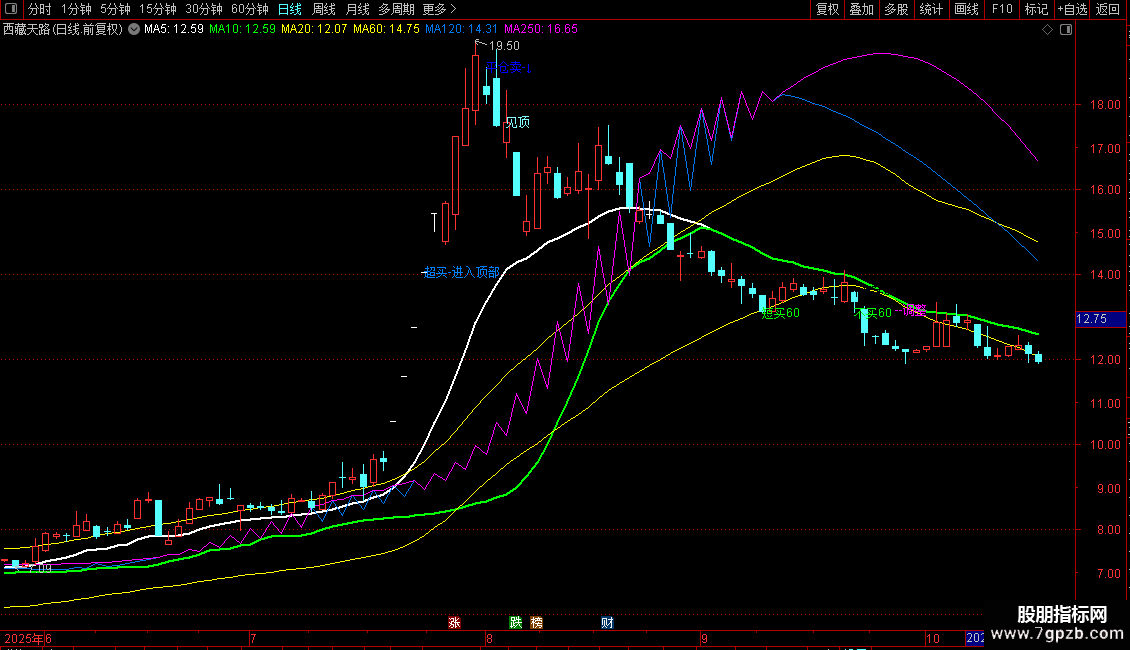Add stock via +自选 button
Screen dimensions: 1130x650
click(x=1072, y=9)
